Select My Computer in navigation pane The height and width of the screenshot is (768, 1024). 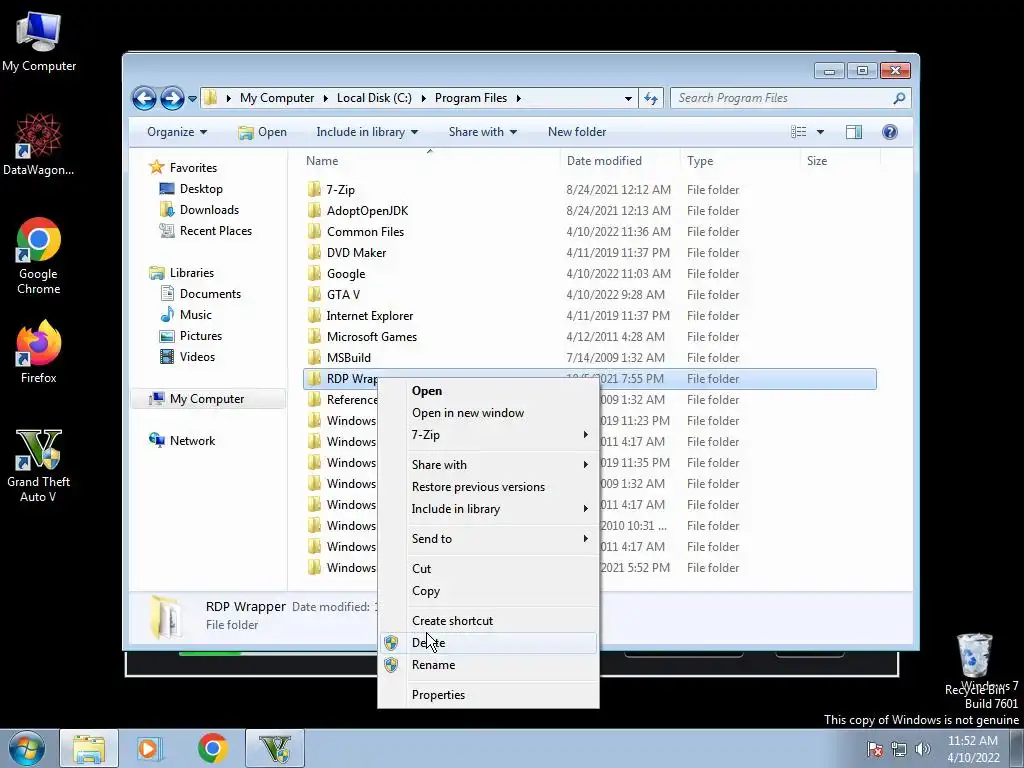[208, 399]
